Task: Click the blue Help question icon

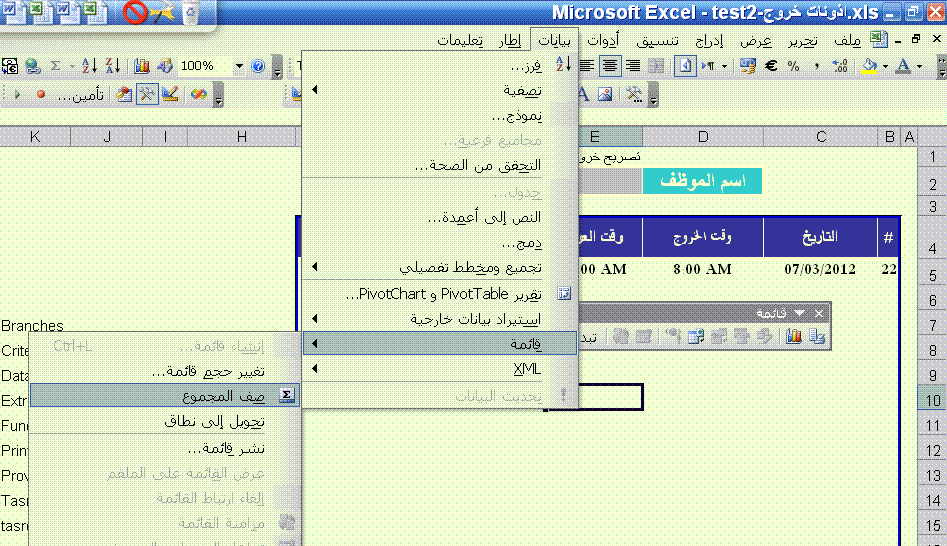Action: point(258,66)
